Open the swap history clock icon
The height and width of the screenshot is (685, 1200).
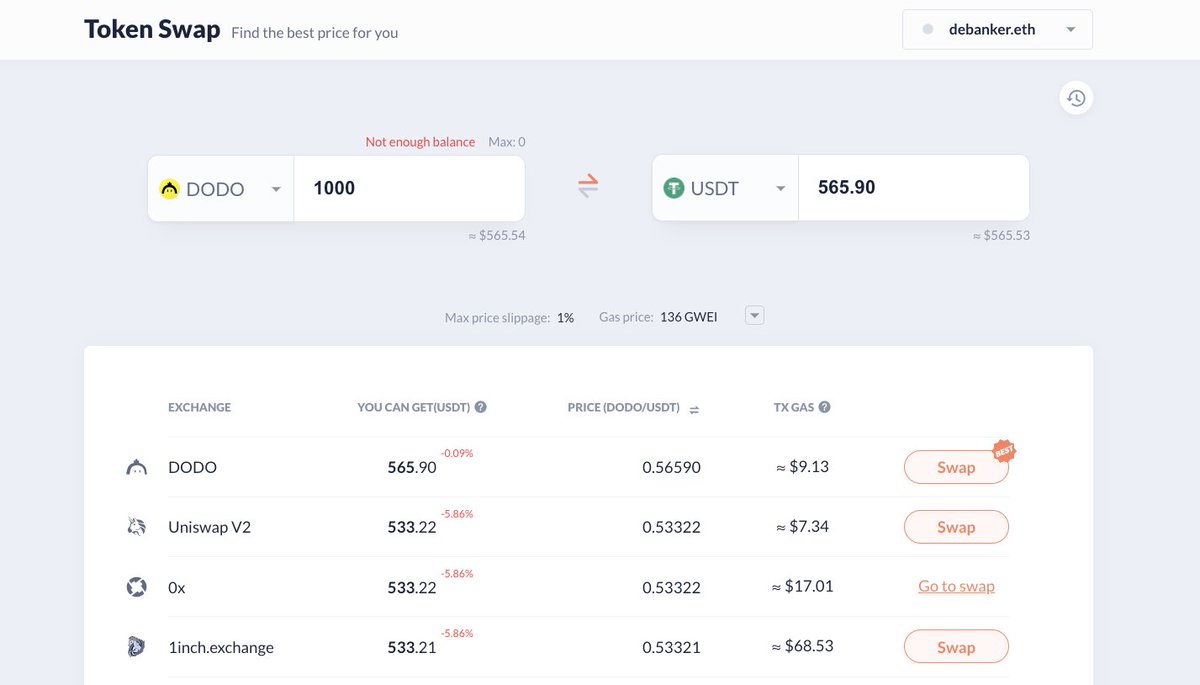click(1076, 98)
